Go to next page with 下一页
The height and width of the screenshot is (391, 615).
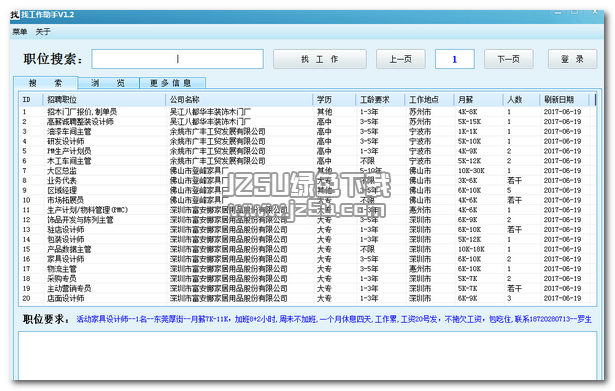click(x=508, y=59)
